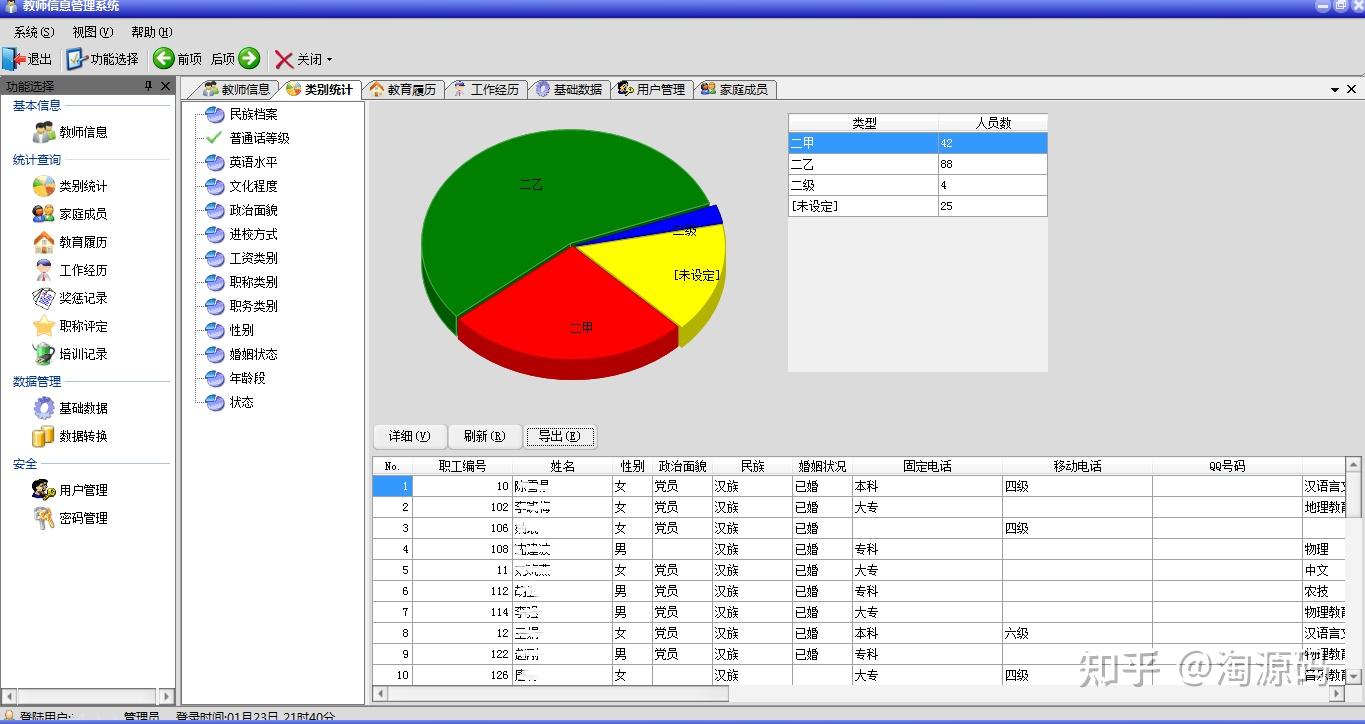1365x724 pixels.
Task: Switch to the 工作经历 tab
Action: point(486,89)
